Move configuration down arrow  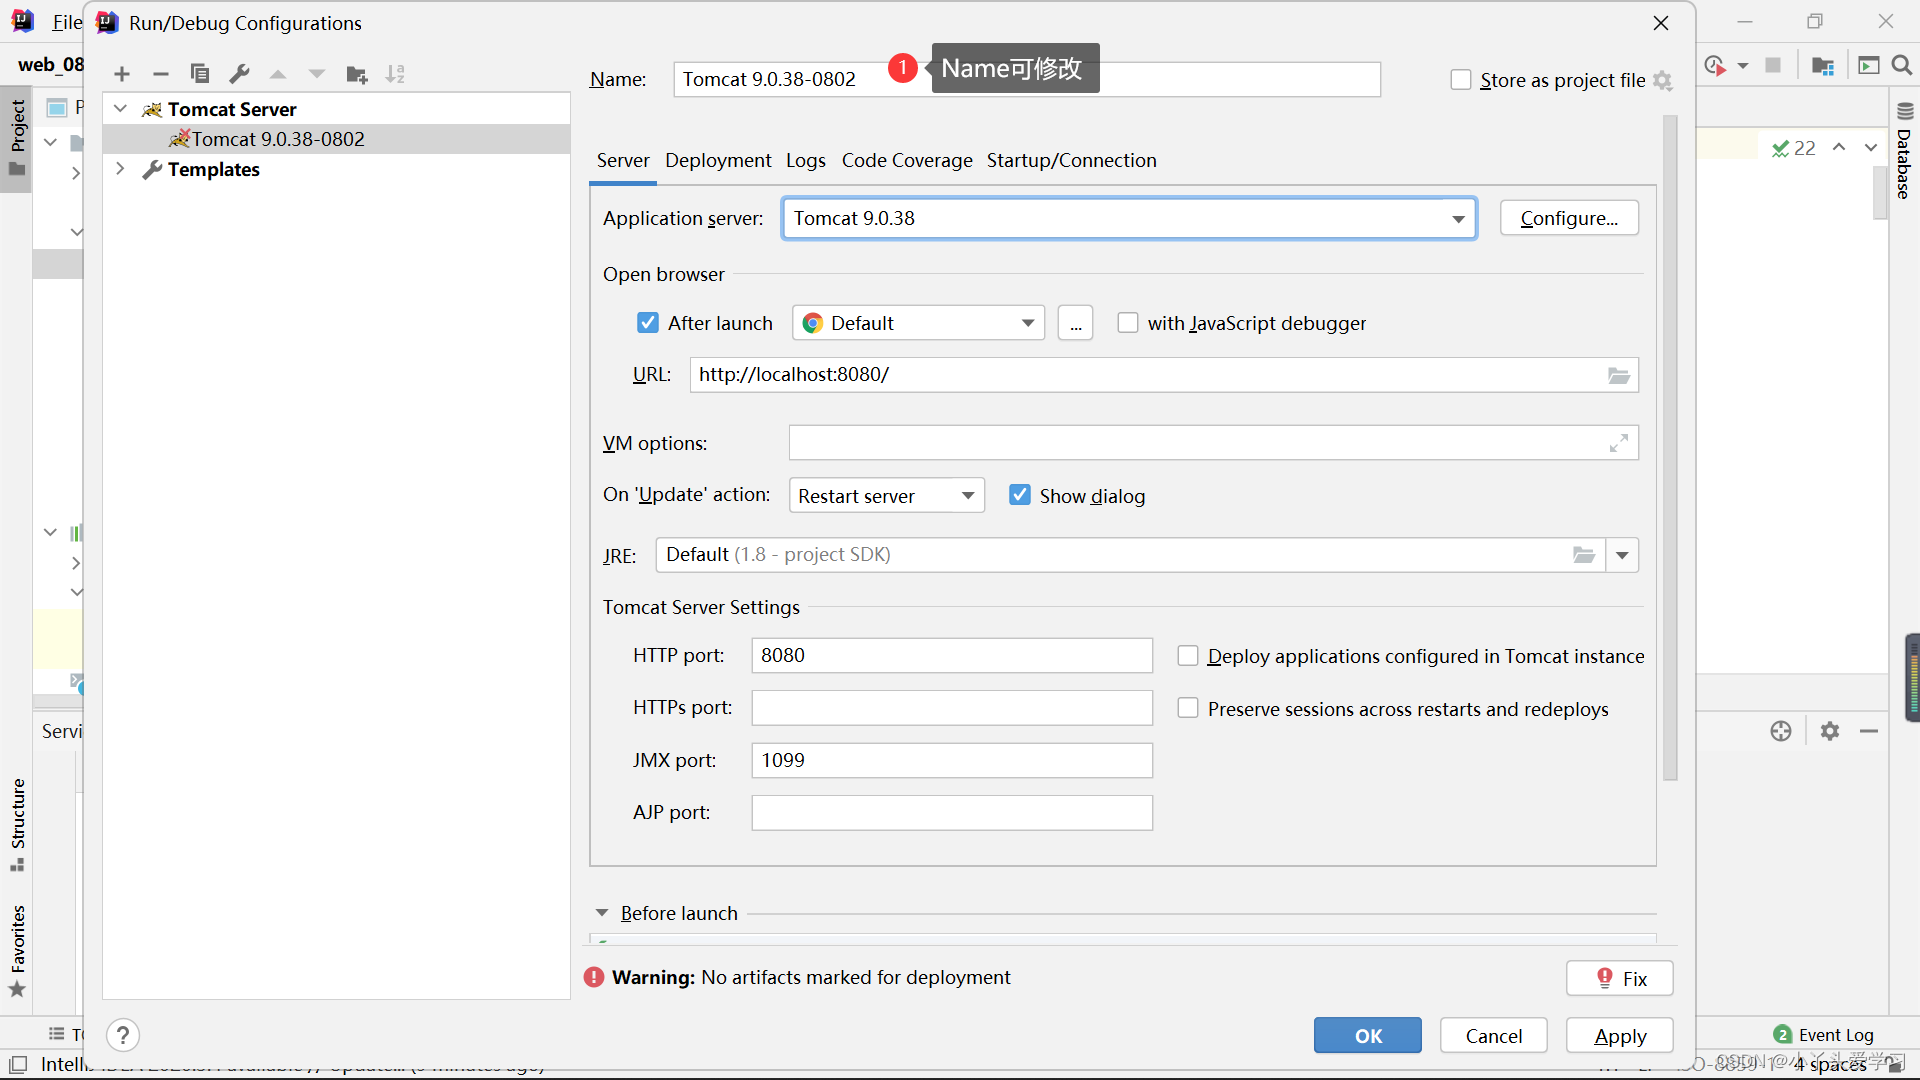pos(317,74)
